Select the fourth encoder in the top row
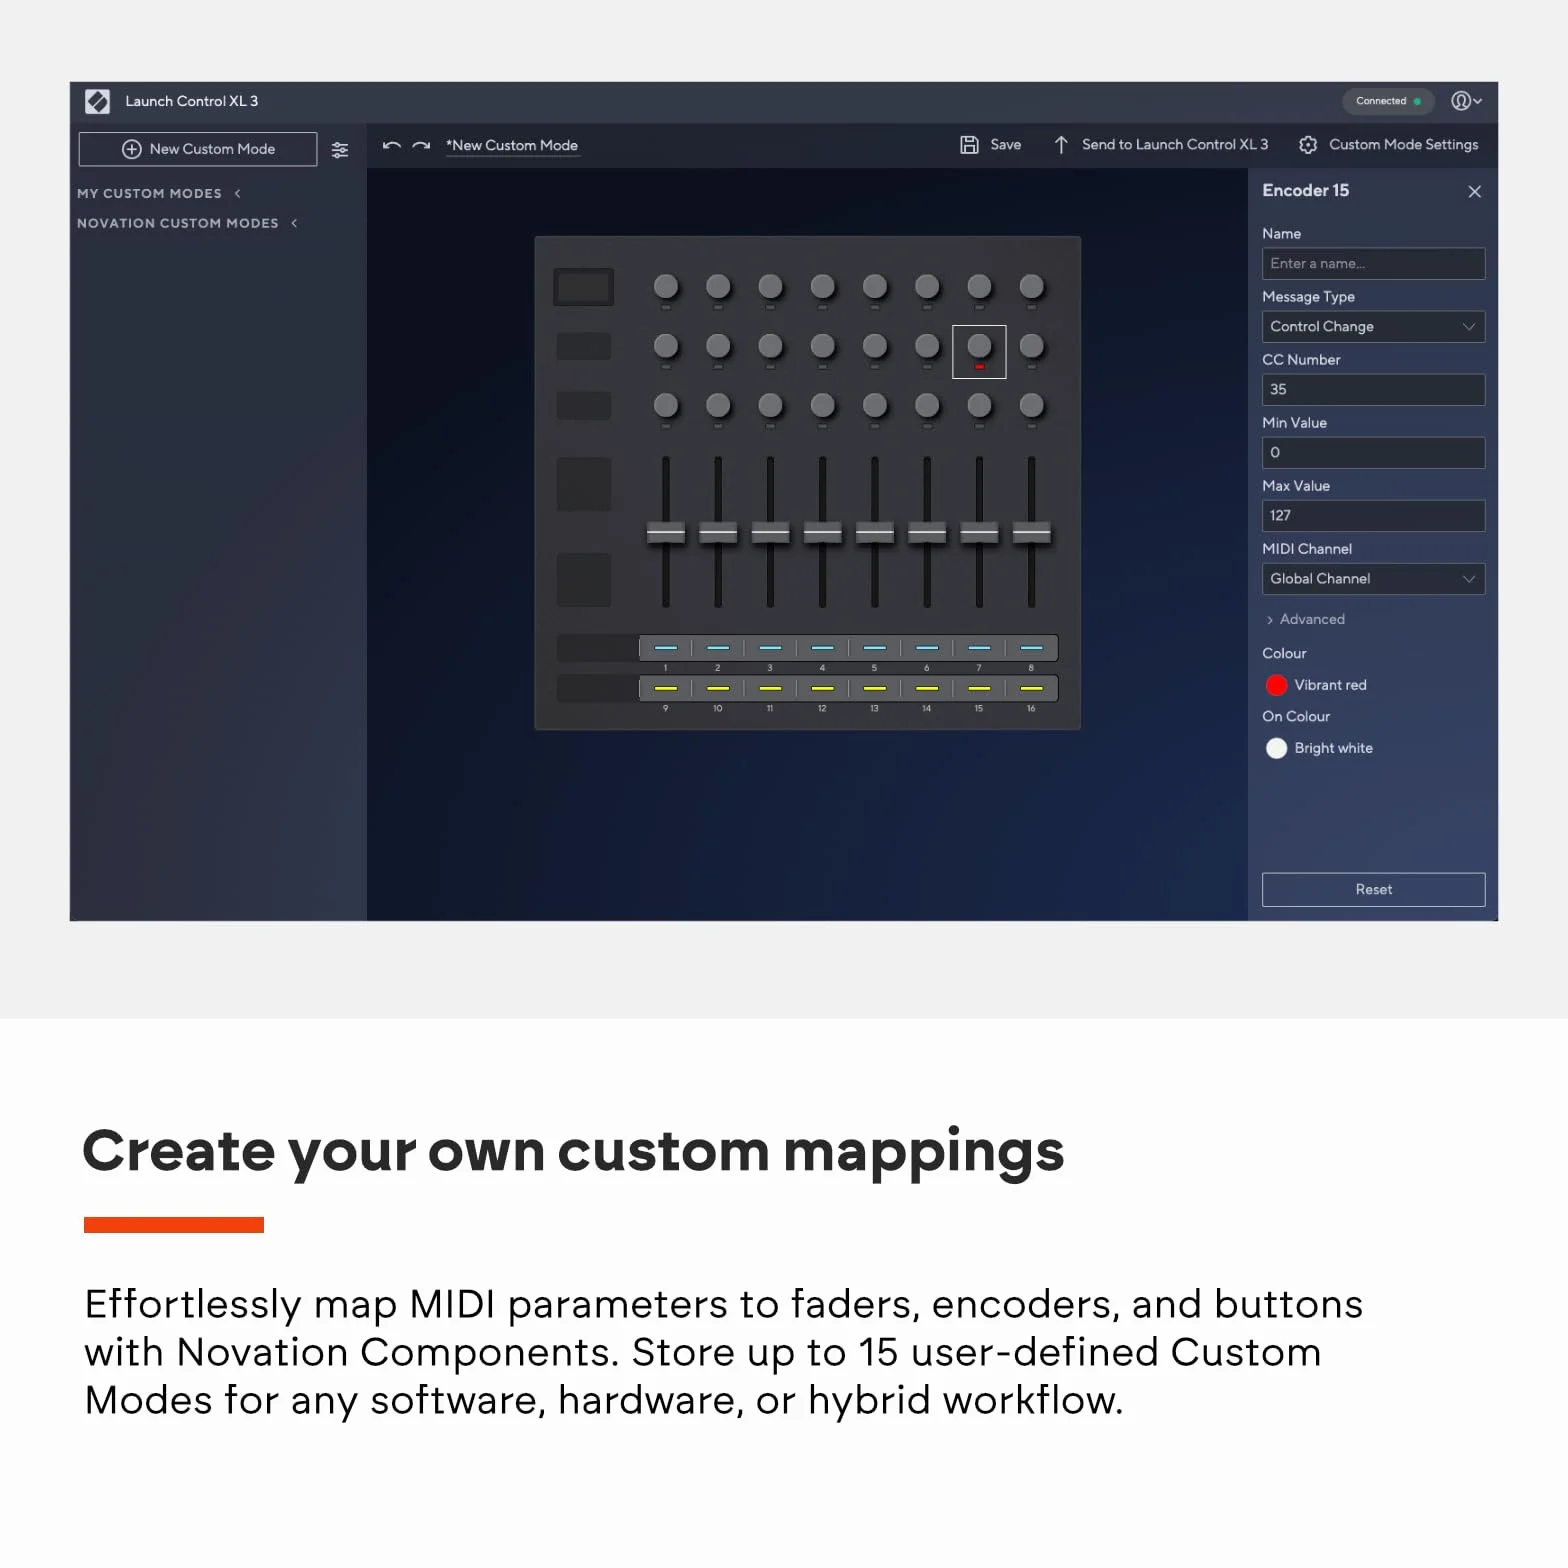Screen dimensions: 1568x1568 [823, 287]
